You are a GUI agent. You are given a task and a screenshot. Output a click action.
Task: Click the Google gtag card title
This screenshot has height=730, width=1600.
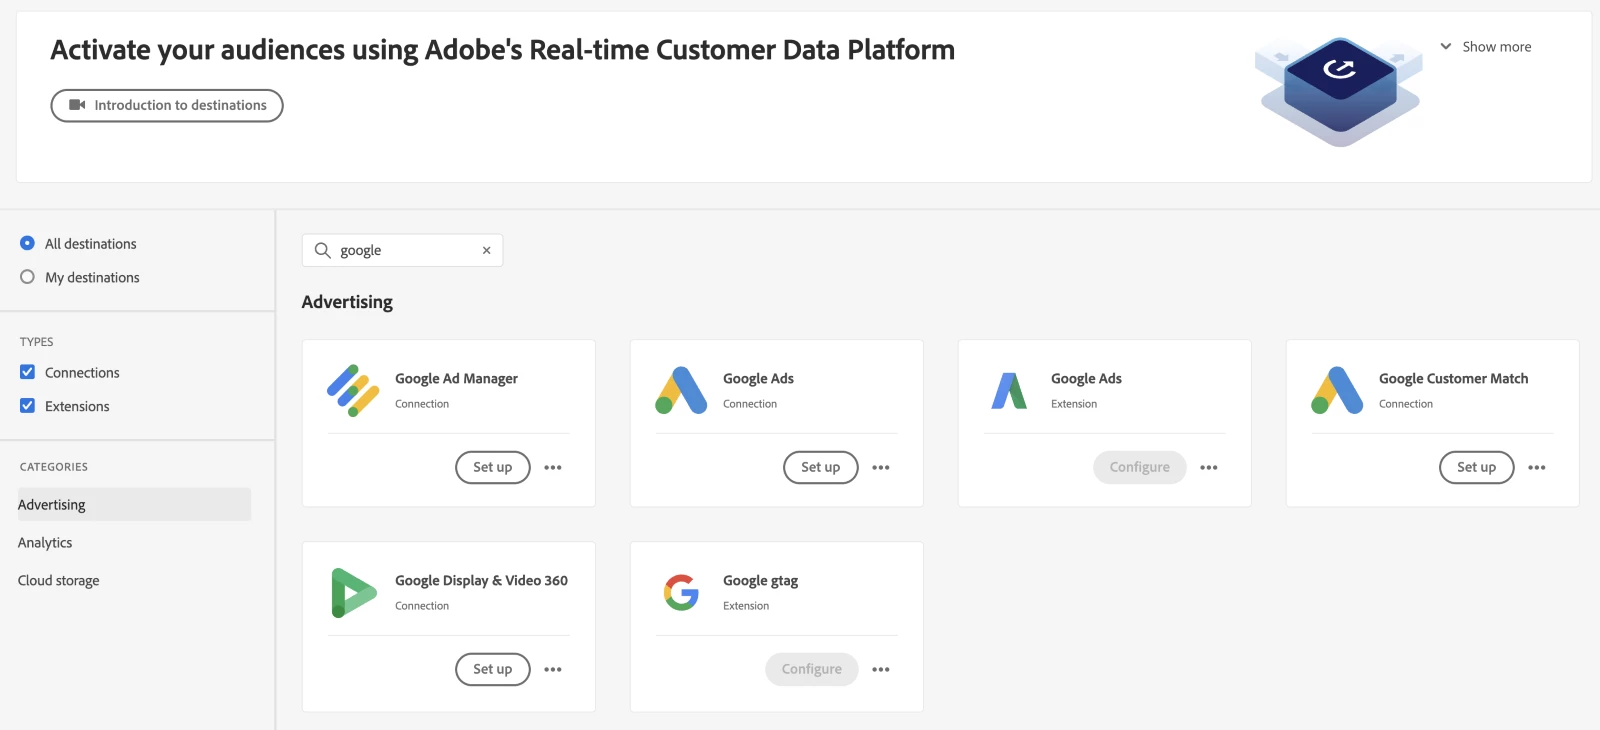click(x=760, y=581)
